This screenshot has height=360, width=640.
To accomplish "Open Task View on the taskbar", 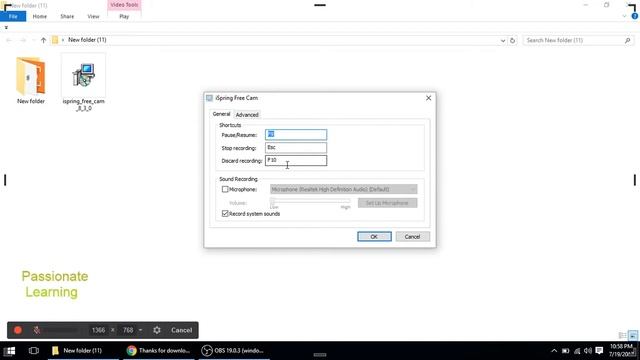I will point(34,351).
